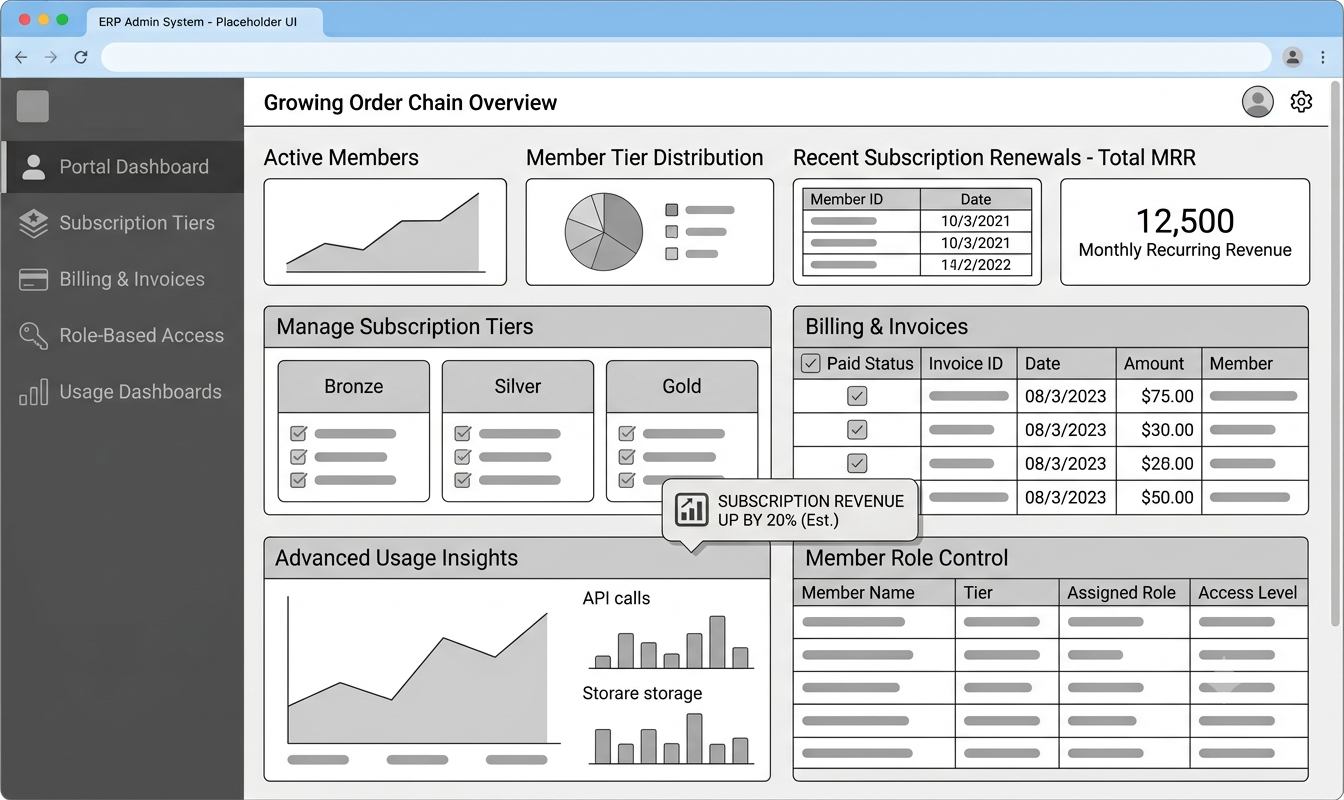Click the chart icon in revenue tooltip
The image size is (1344, 800).
point(692,510)
